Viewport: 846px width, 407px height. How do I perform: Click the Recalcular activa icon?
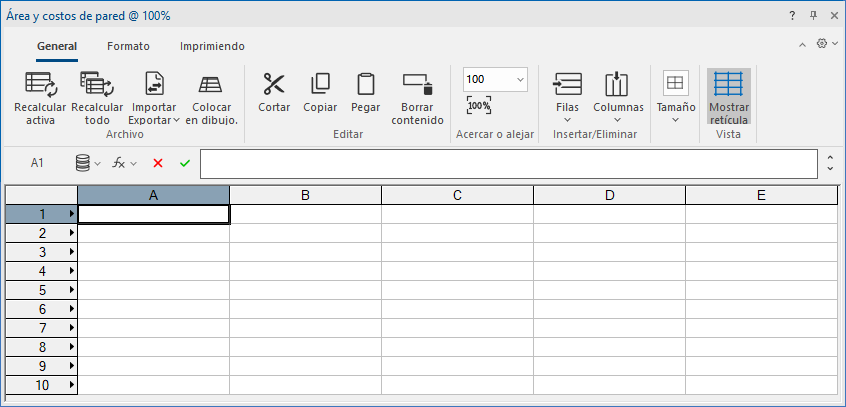pyautogui.click(x=41, y=84)
